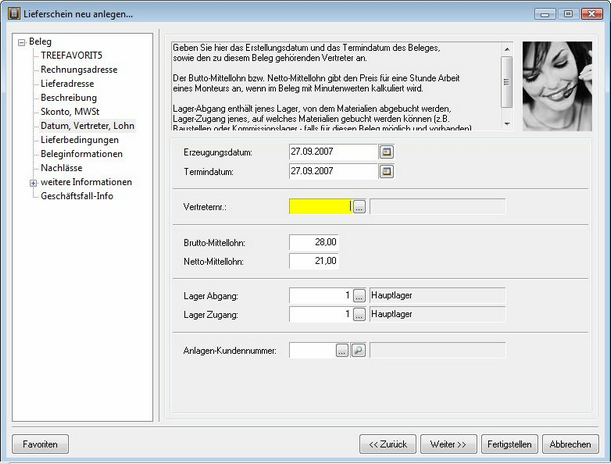Select Rechnungsadresse in the tree
Screen dimensions: 611x464
(x=78, y=70)
